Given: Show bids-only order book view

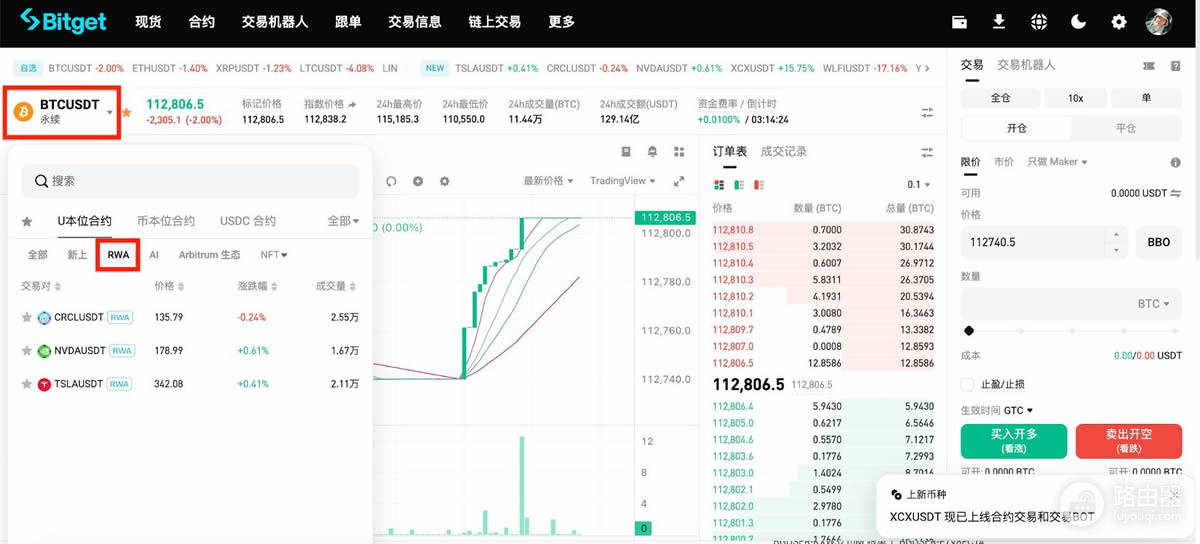Looking at the screenshot, I should [739, 185].
